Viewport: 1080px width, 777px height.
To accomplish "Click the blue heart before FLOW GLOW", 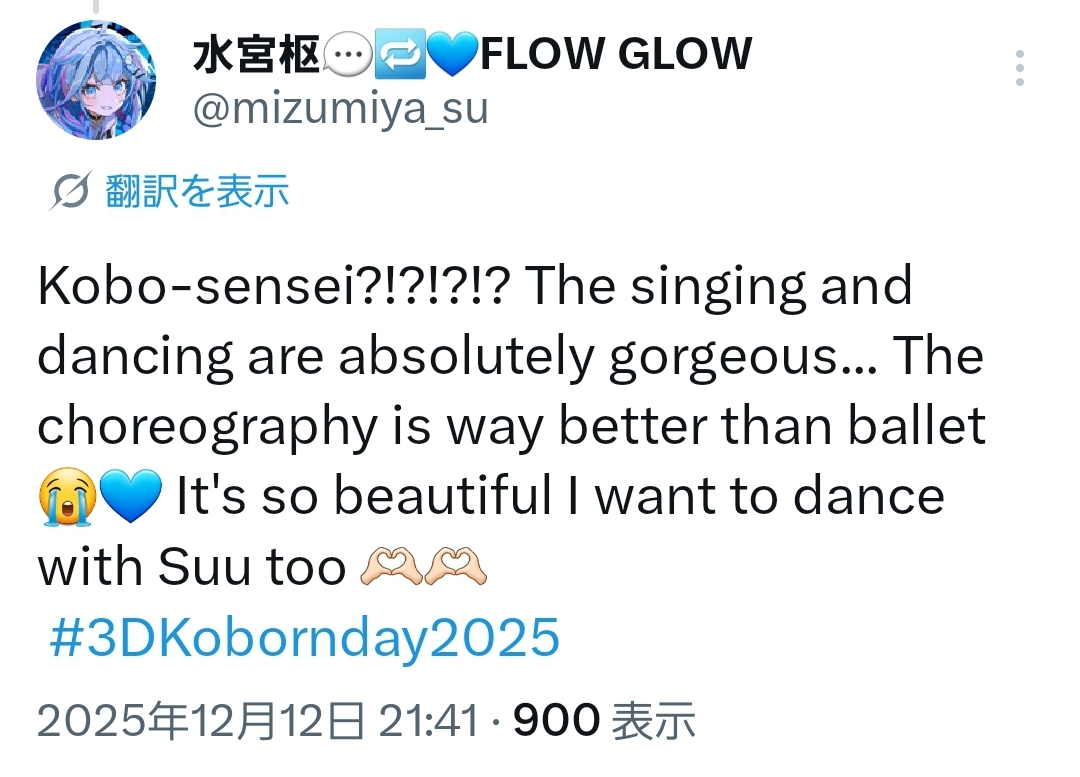I will [x=453, y=55].
